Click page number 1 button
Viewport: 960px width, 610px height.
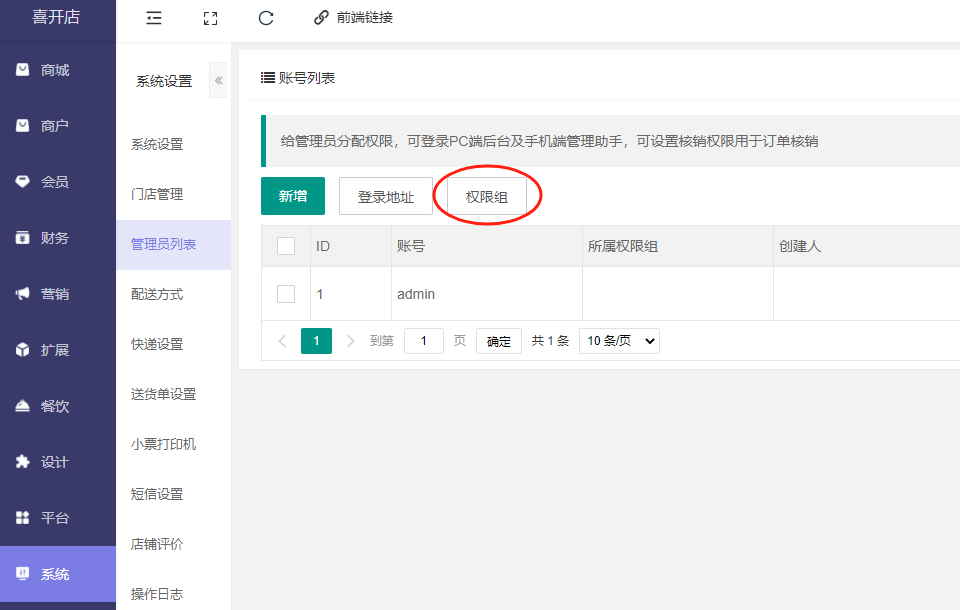pos(317,341)
